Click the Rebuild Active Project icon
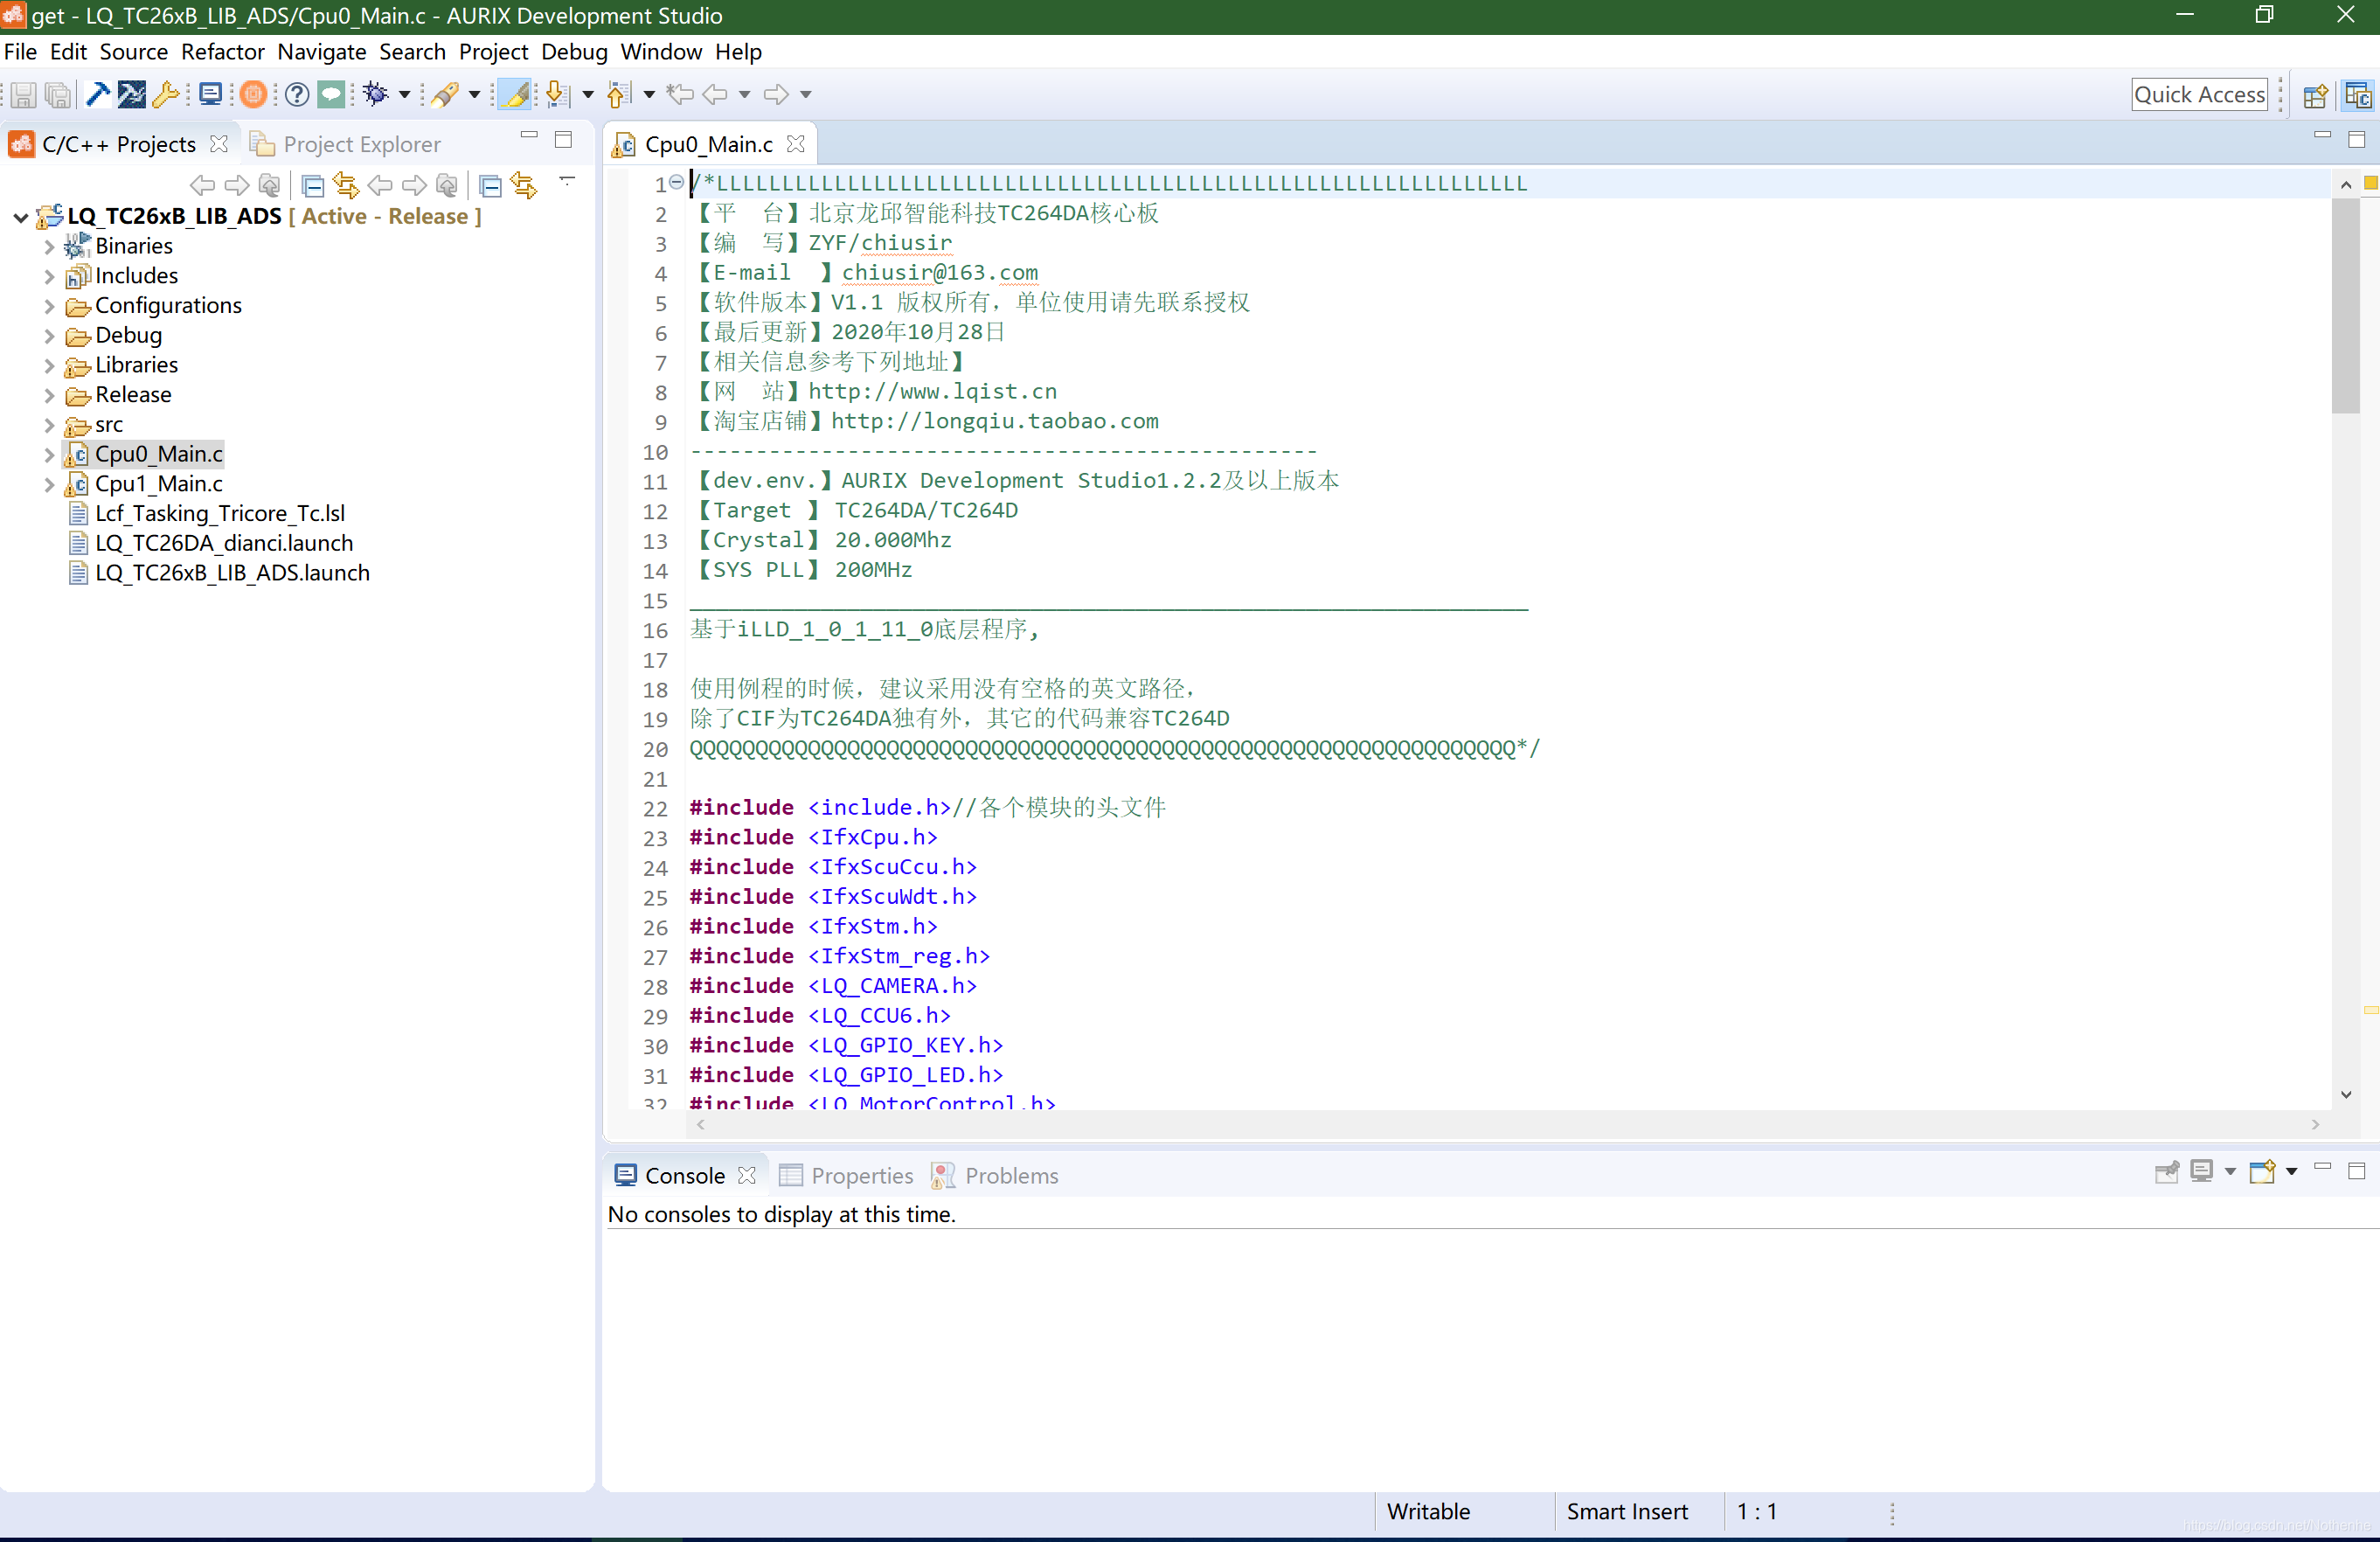Image resolution: width=2380 pixels, height=1542 pixels. coord(131,94)
